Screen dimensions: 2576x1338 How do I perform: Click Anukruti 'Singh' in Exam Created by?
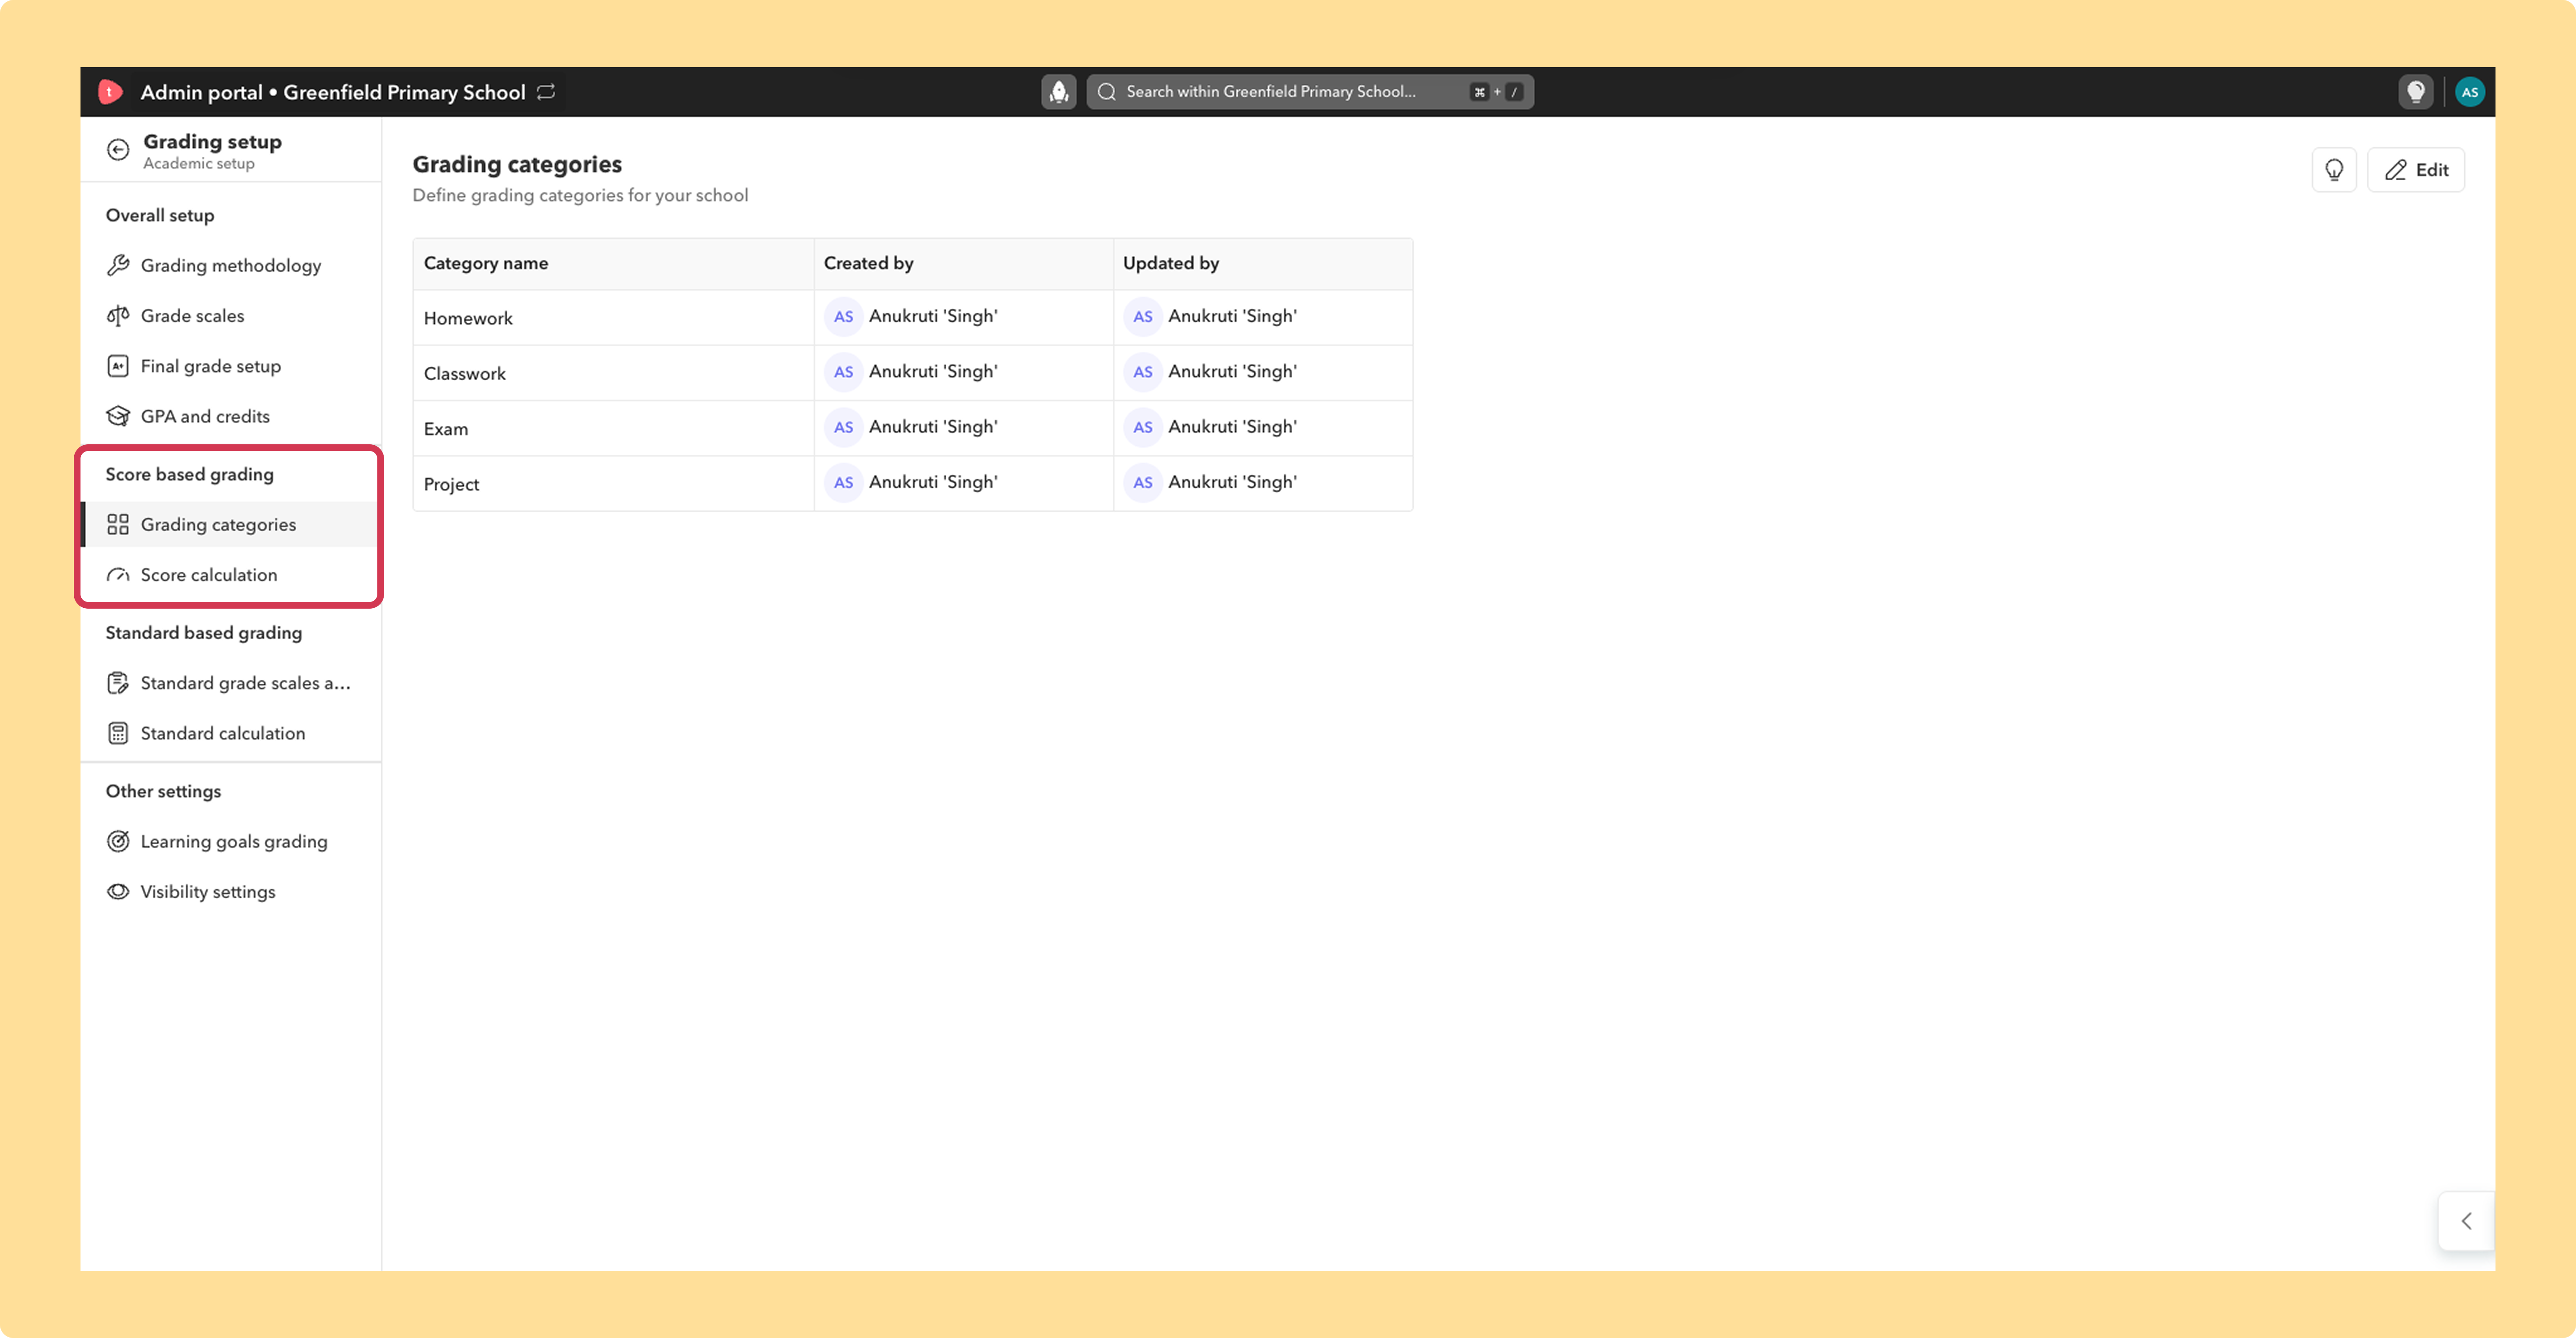(933, 427)
